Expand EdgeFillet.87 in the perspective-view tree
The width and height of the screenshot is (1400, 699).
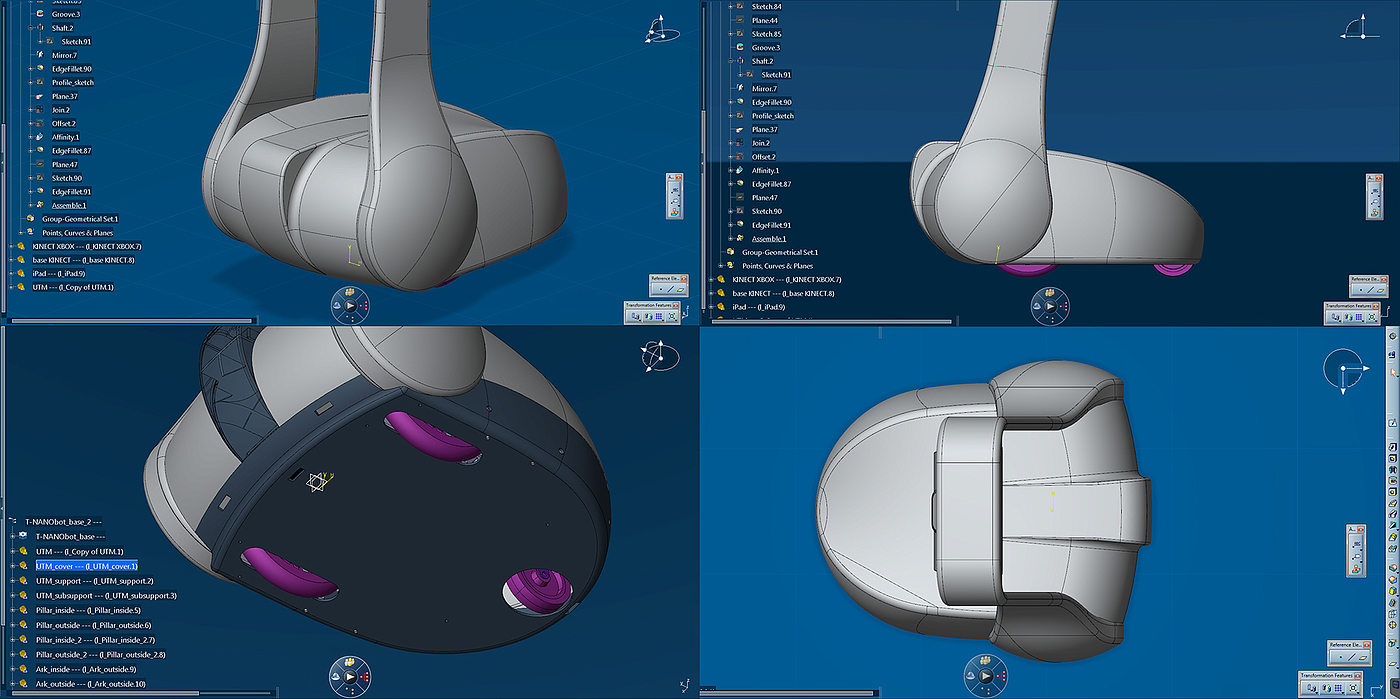point(29,151)
